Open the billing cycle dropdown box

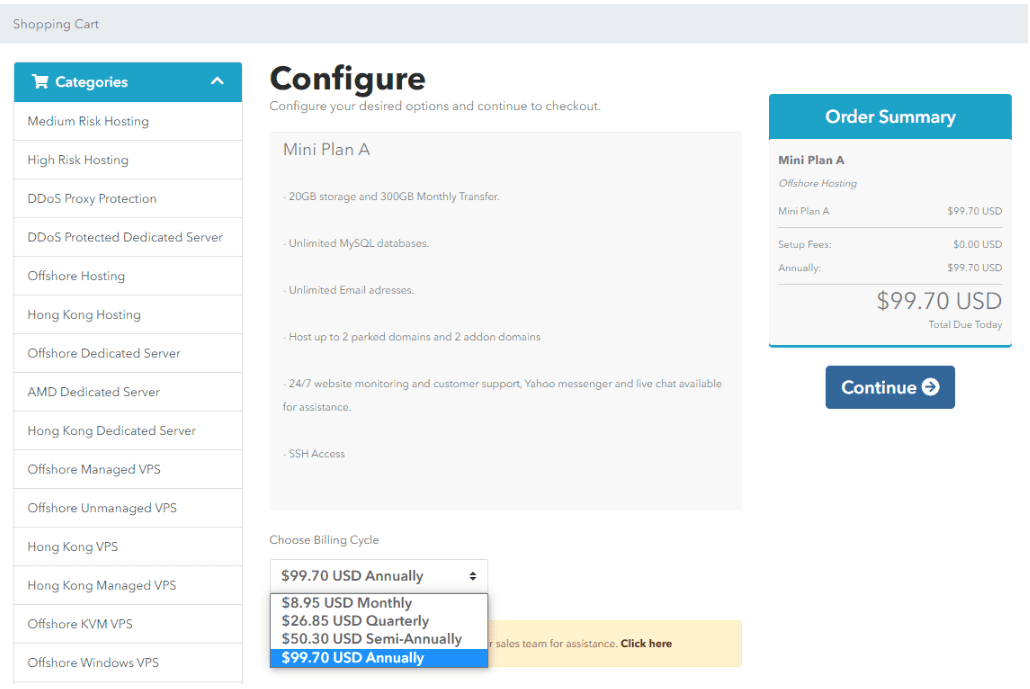tap(378, 576)
